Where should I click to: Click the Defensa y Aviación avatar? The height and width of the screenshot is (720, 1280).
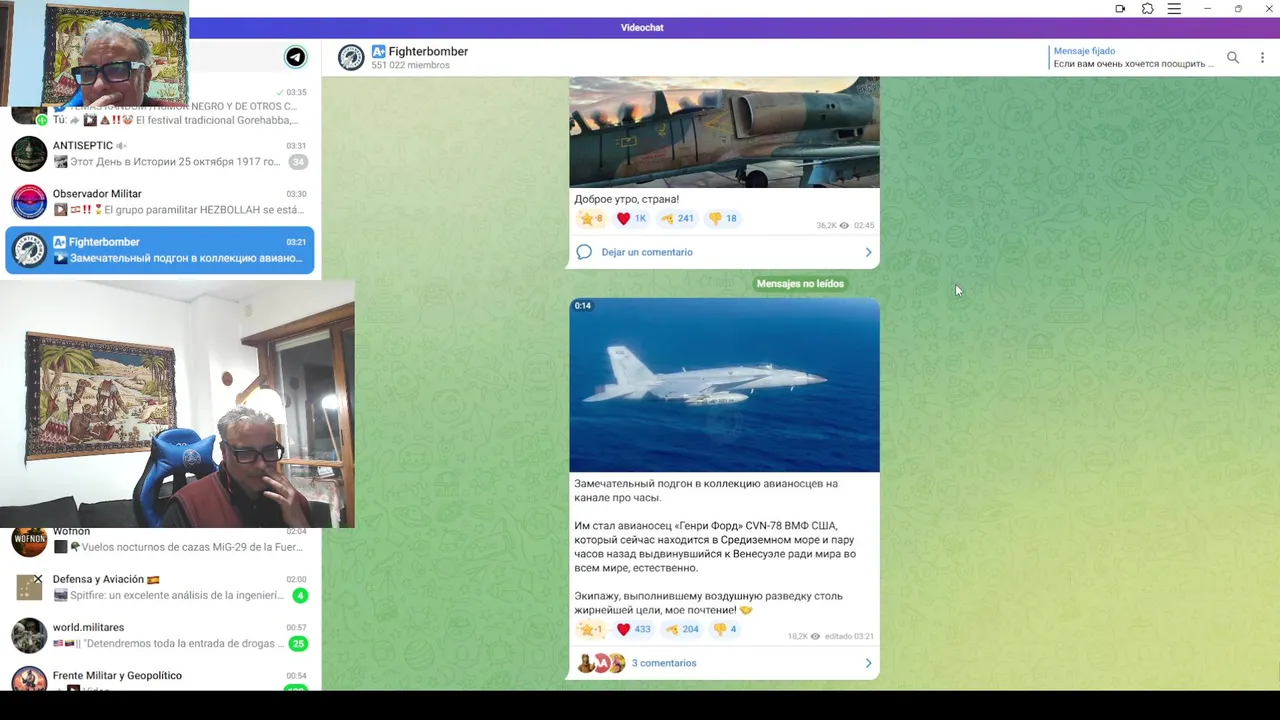pyautogui.click(x=29, y=587)
